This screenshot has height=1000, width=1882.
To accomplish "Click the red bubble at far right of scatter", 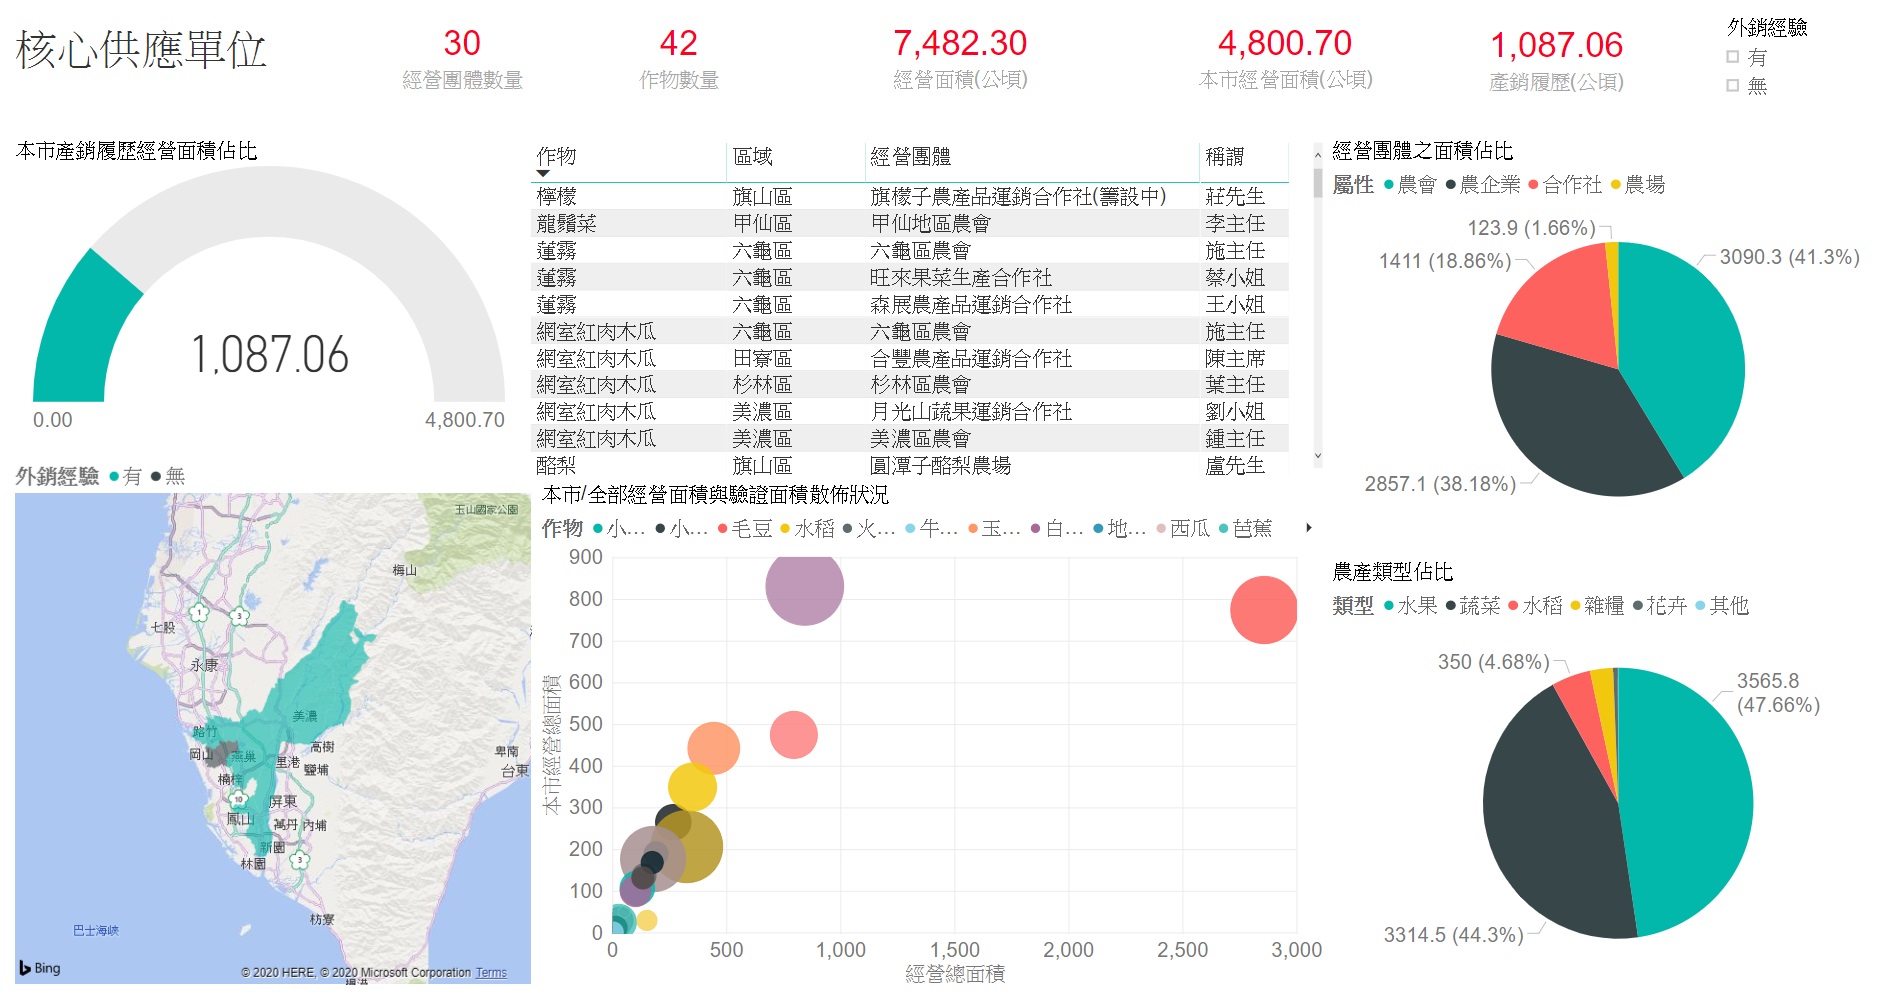I will [x=1264, y=609].
